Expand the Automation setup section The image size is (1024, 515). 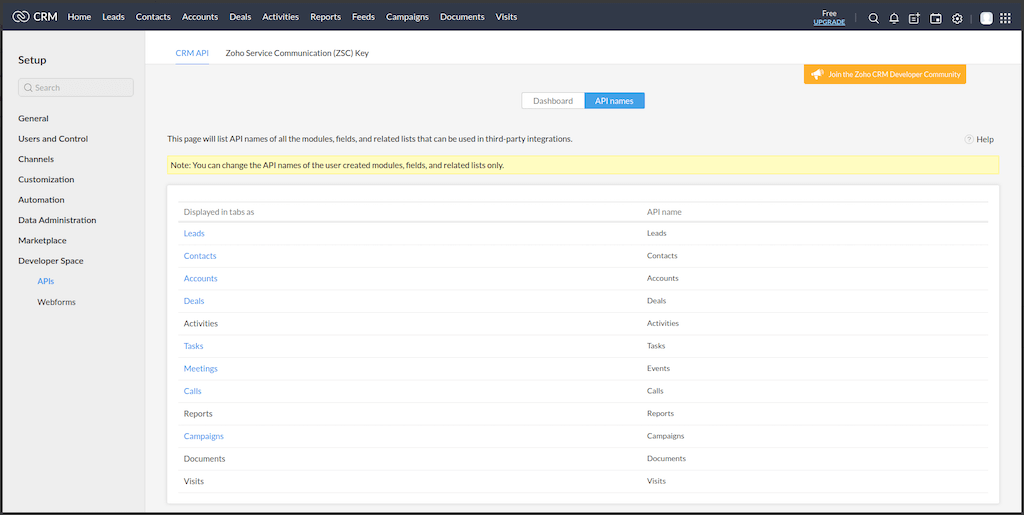coord(41,200)
